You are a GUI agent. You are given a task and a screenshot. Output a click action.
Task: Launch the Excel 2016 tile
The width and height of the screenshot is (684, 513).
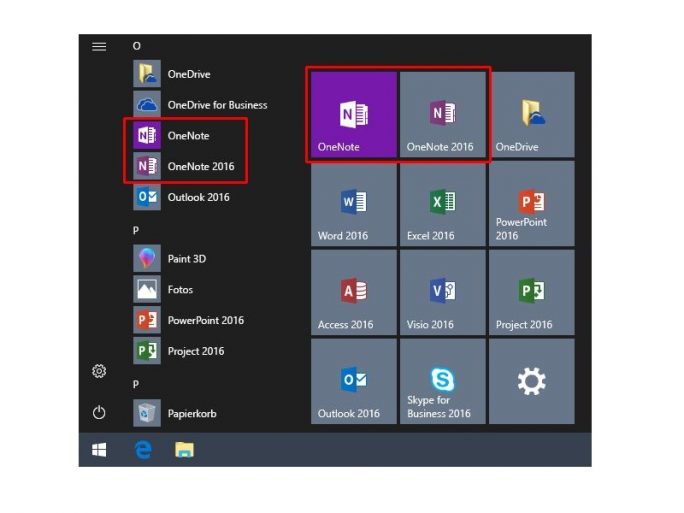click(443, 203)
